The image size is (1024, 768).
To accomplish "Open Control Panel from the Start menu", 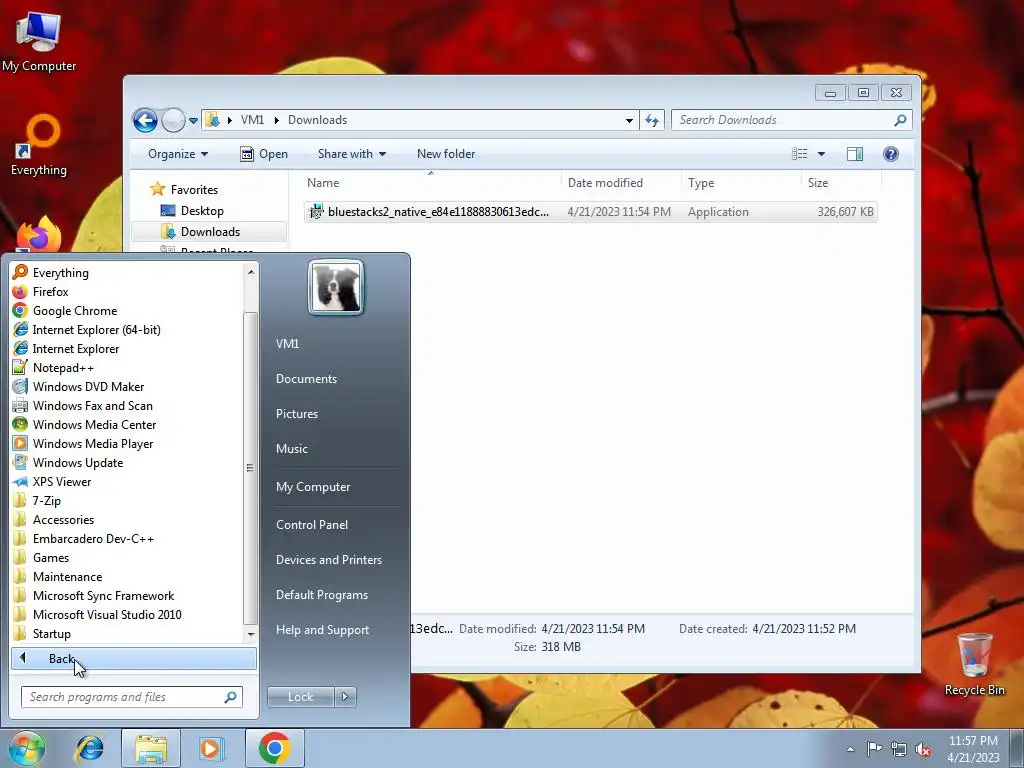I will pyautogui.click(x=312, y=524).
